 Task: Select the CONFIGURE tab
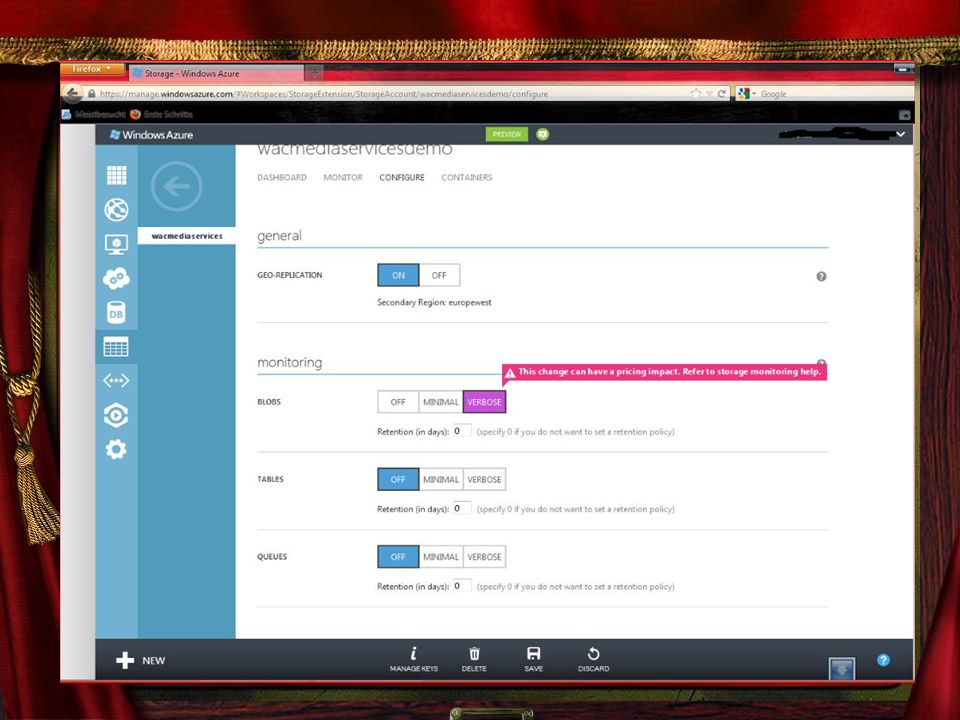pyautogui.click(x=402, y=178)
